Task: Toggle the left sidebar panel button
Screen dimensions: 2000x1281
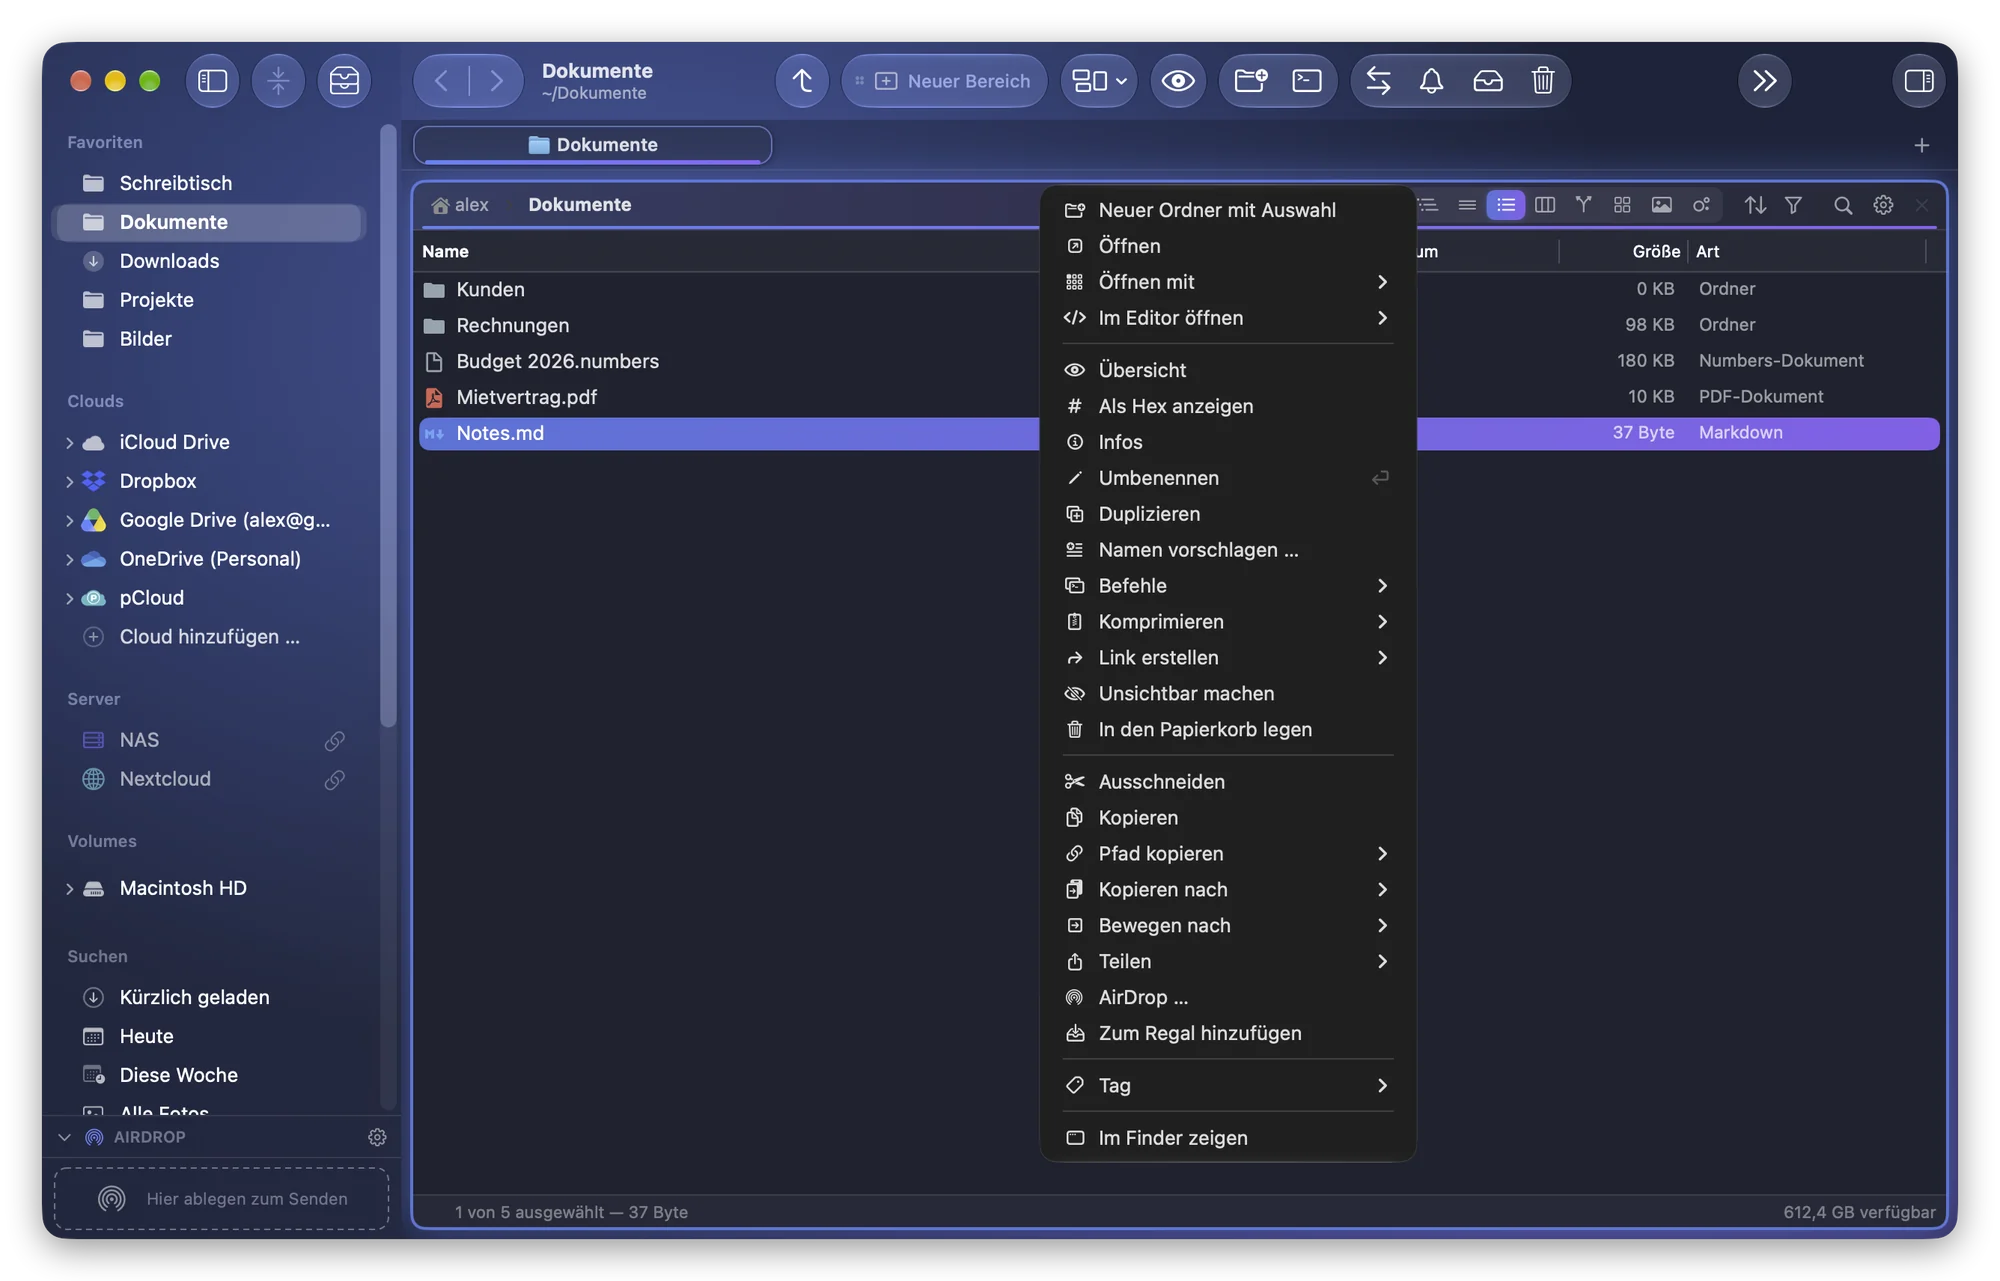Action: coord(212,81)
